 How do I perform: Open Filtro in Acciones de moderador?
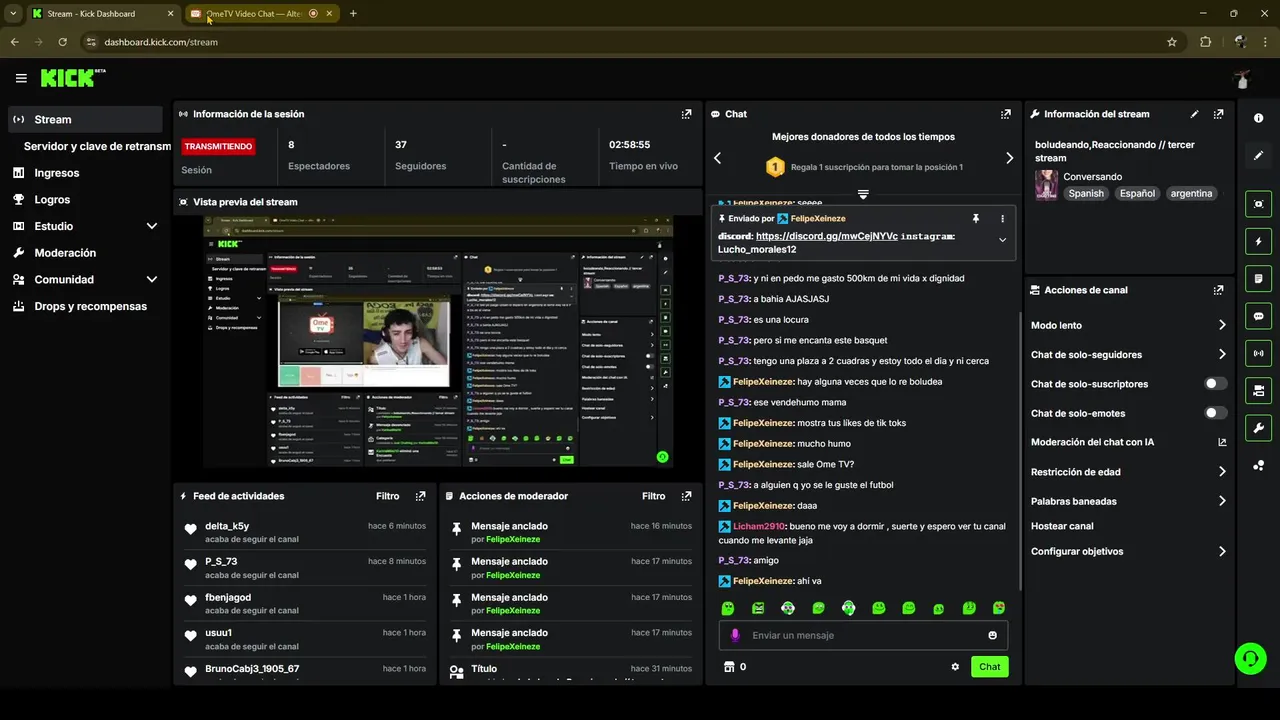654,496
